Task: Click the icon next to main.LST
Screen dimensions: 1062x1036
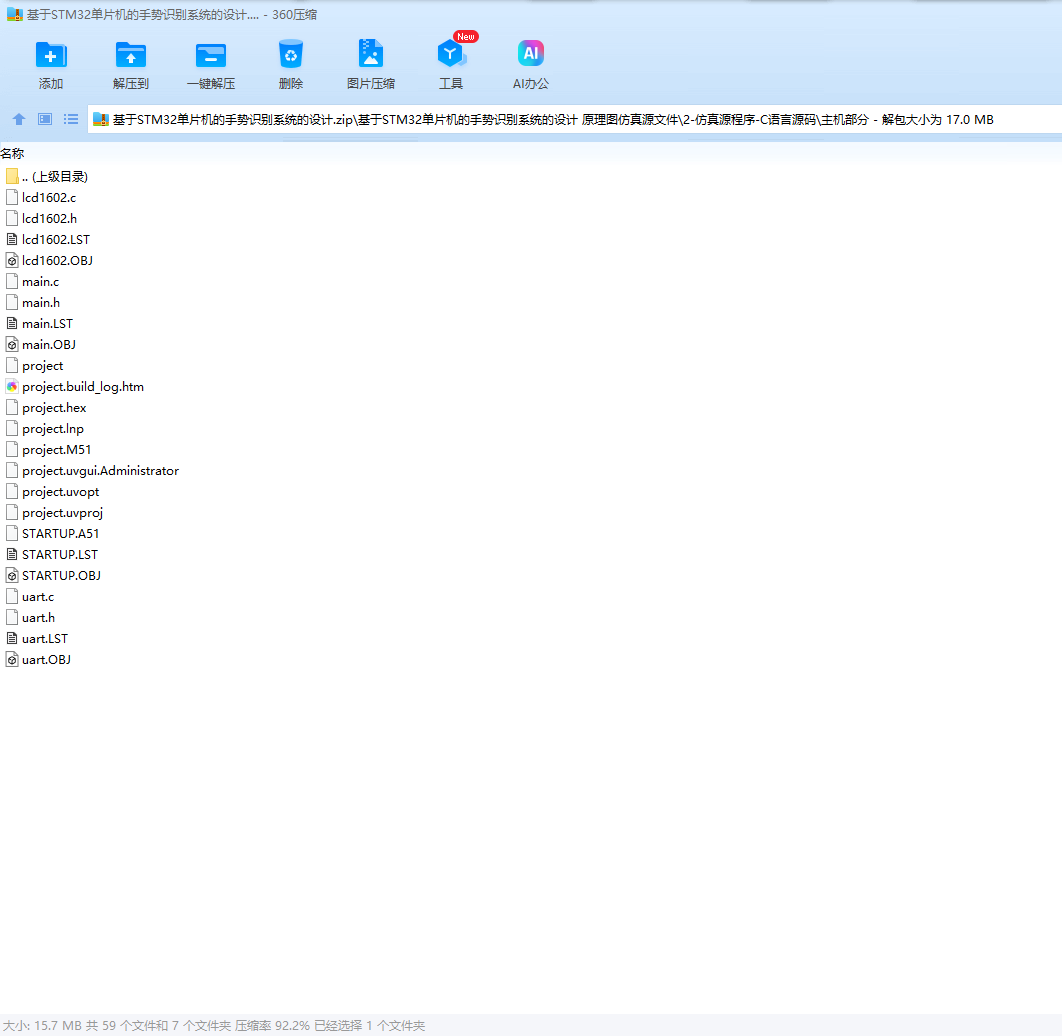Action: [x=12, y=324]
